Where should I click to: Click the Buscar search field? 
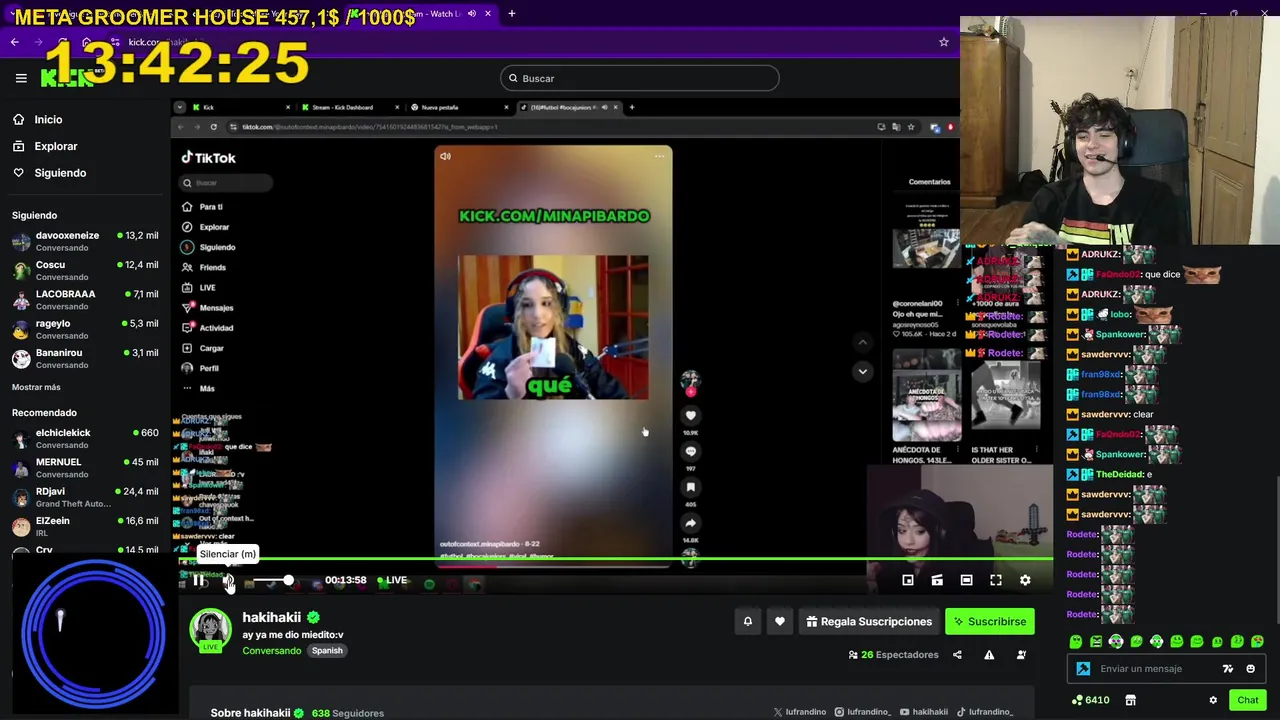(640, 78)
